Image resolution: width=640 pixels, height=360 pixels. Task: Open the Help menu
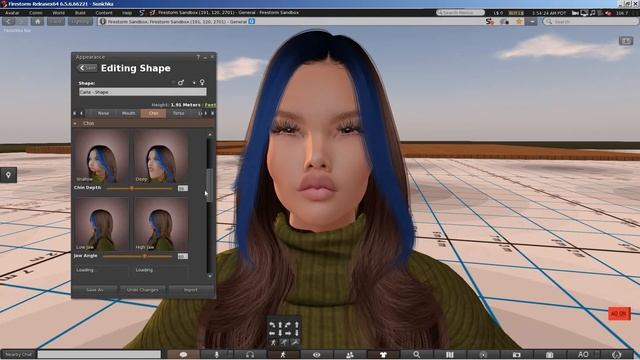pyautogui.click(x=127, y=13)
